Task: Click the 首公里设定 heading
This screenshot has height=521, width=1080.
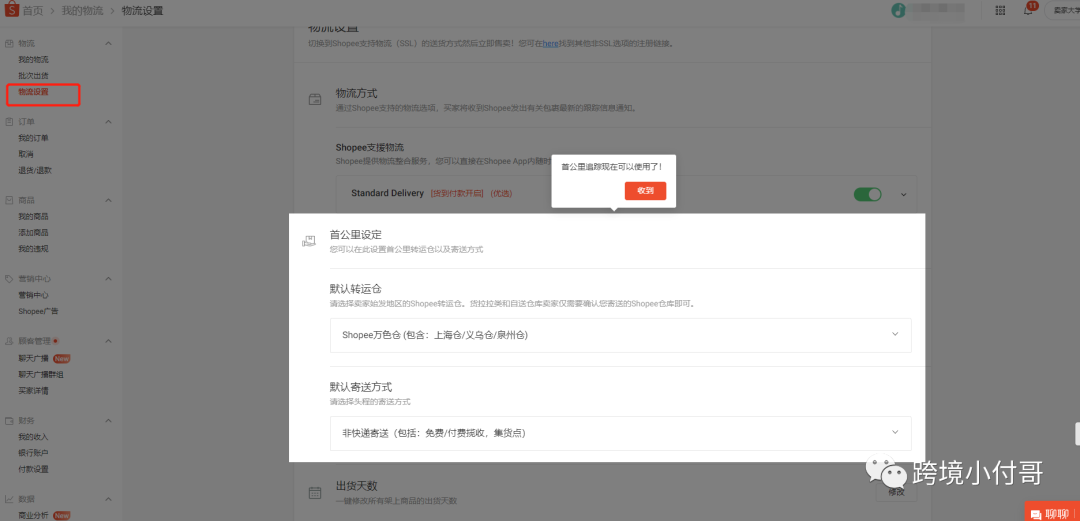Action: [x=356, y=235]
